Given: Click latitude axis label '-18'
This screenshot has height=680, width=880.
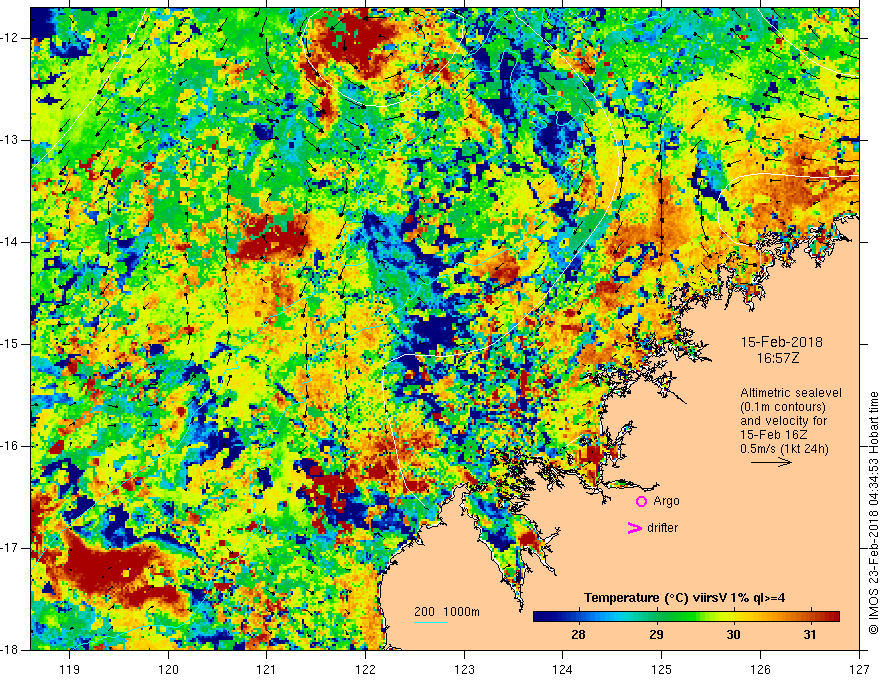Looking at the screenshot, I should coord(10,650).
